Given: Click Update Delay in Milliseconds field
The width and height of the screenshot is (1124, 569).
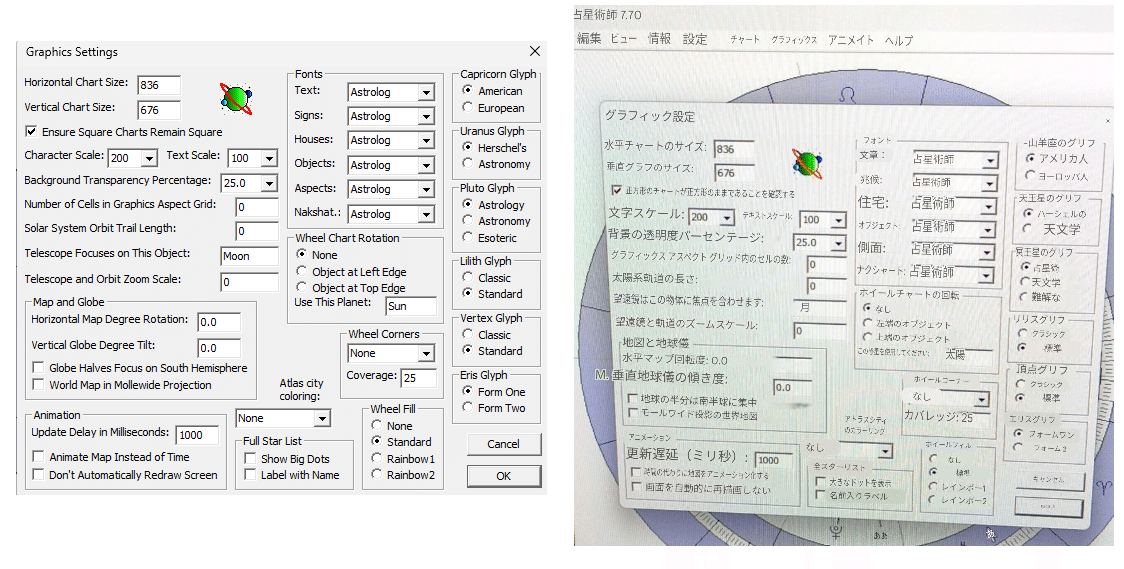Looking at the screenshot, I should (196, 435).
